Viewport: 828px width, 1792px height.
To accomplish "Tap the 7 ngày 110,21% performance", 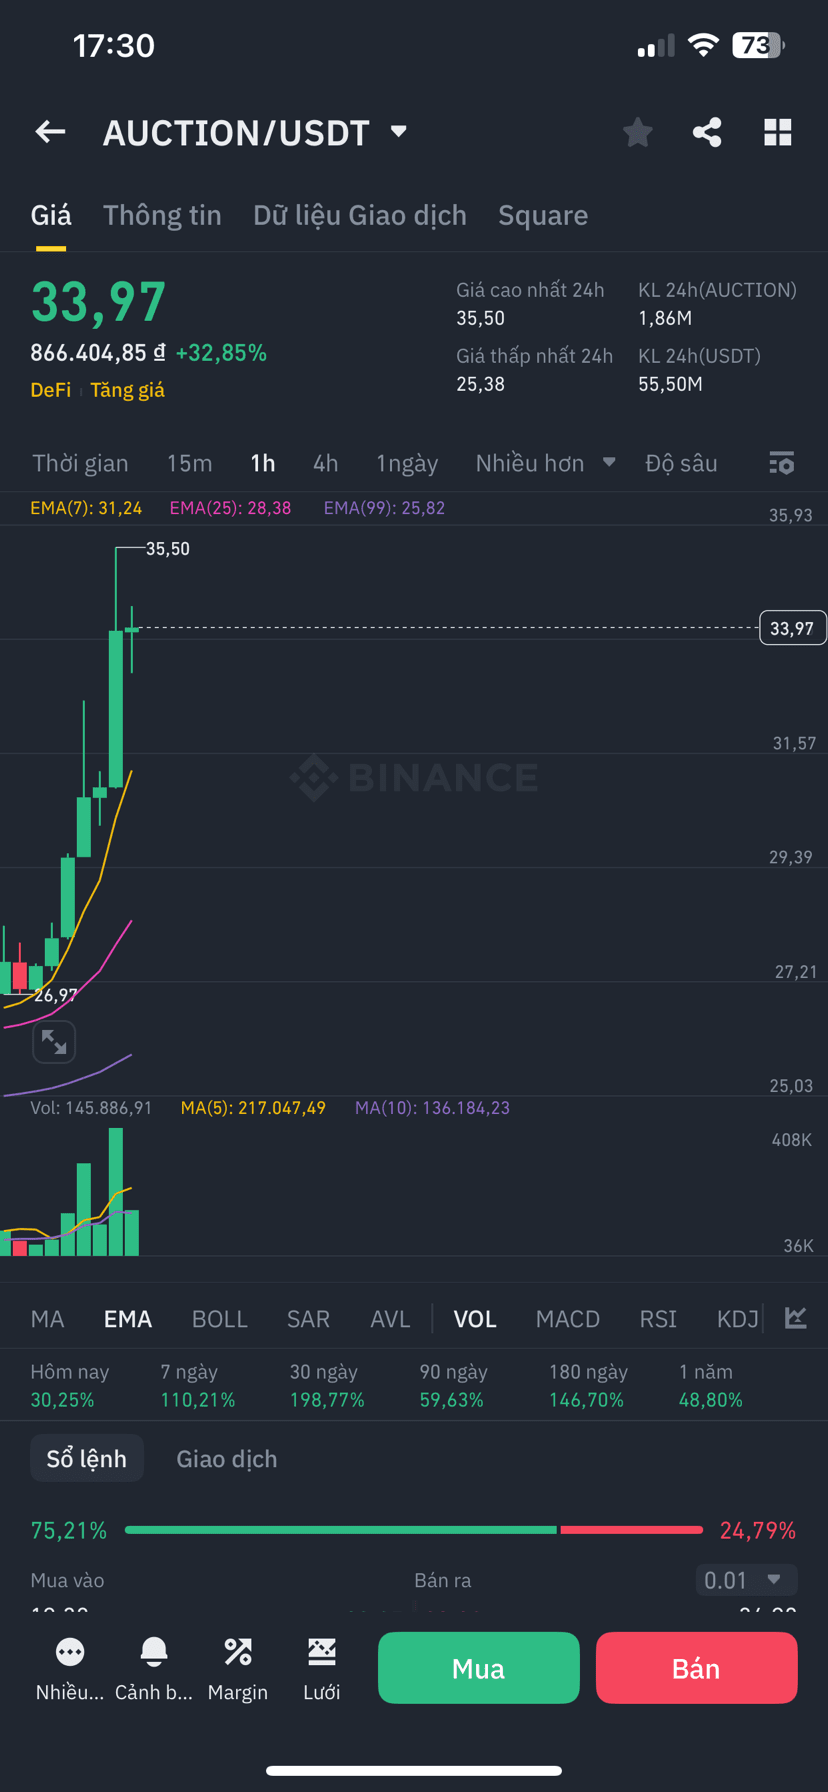I will (198, 1386).
